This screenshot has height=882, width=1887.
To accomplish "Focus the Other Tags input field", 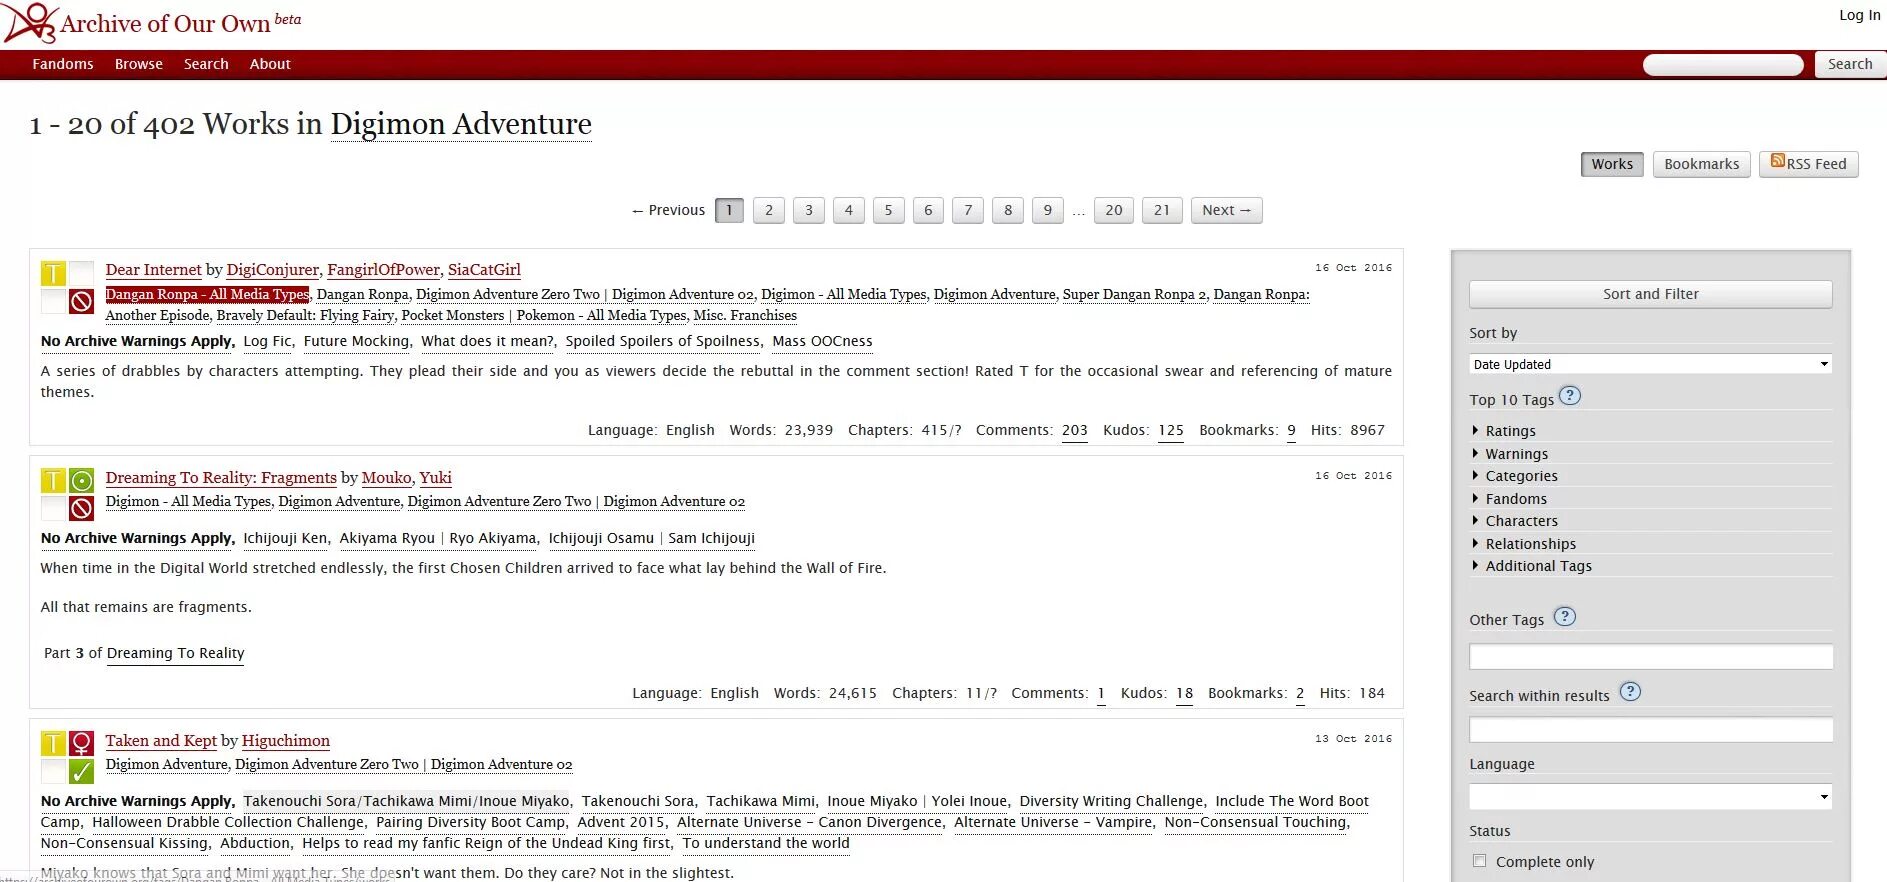I will click(1650, 656).
